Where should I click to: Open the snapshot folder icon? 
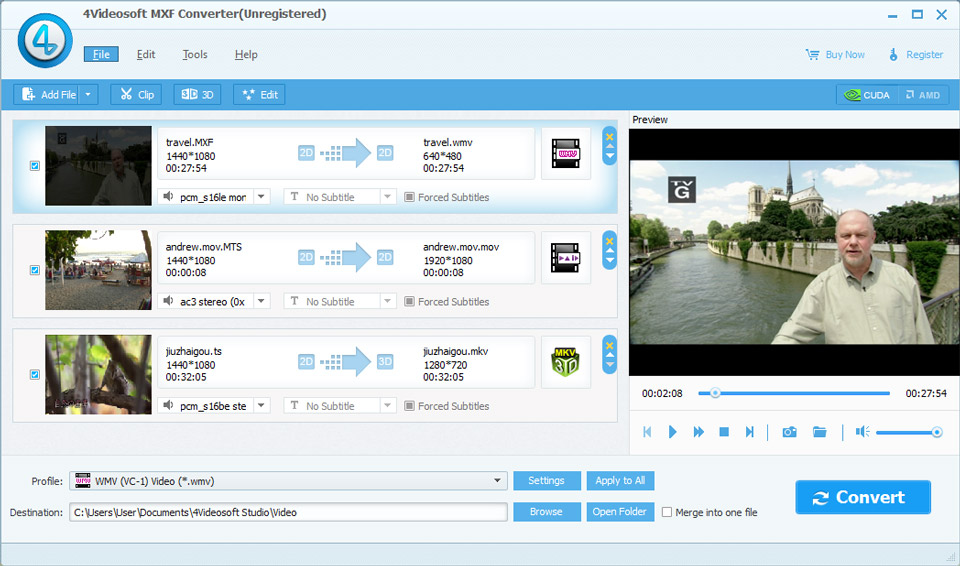coord(820,432)
